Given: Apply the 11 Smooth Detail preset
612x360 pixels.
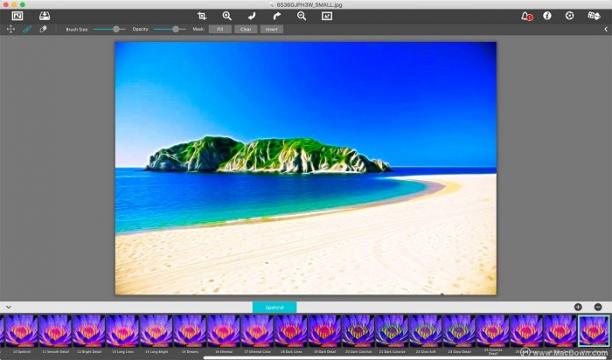Looking at the screenshot, I should [55, 331].
